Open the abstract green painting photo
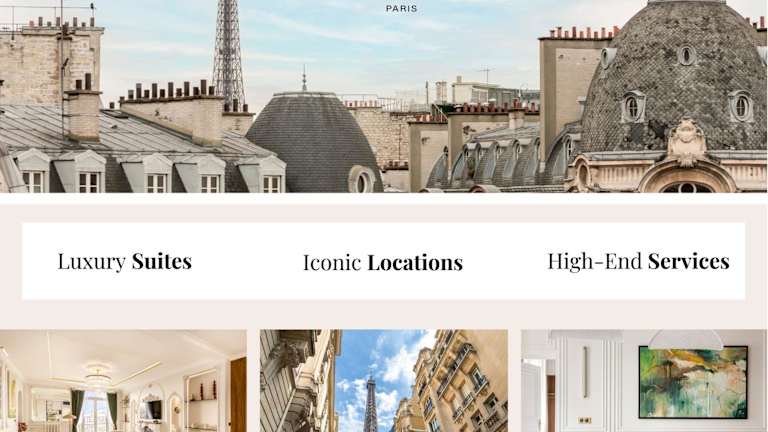 (644, 381)
